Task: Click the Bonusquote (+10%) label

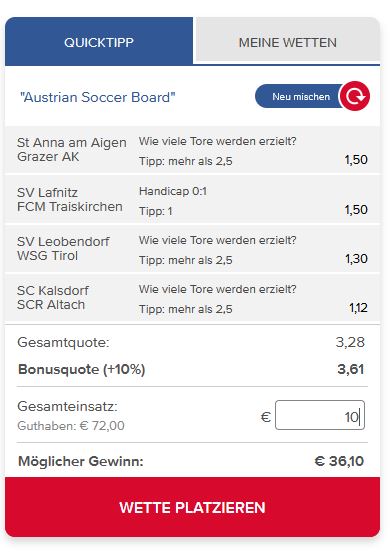Action: (82, 369)
